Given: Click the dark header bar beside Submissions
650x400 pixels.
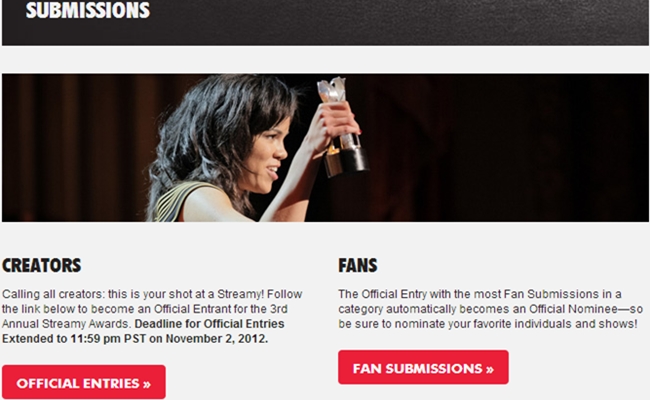Looking at the screenshot, I should tap(398, 21).
